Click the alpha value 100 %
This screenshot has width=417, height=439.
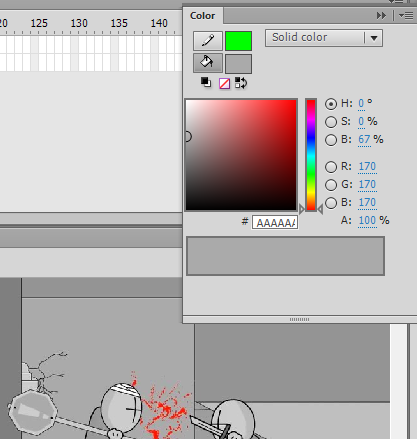[374, 220]
